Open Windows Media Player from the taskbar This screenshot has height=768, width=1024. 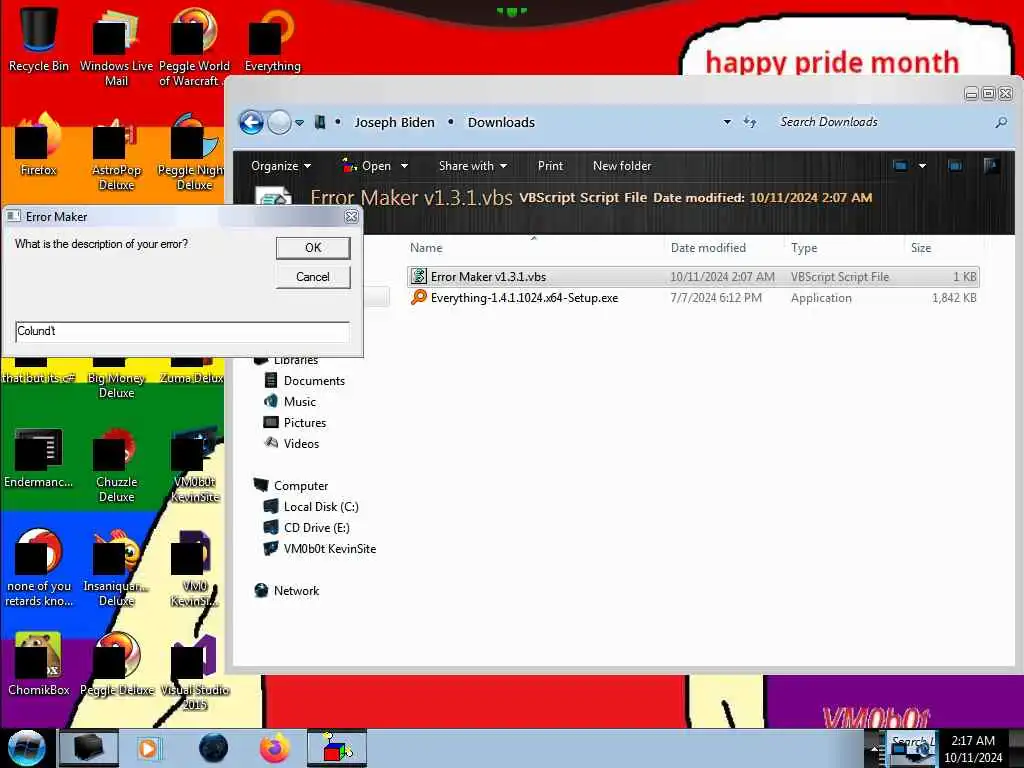click(x=148, y=748)
